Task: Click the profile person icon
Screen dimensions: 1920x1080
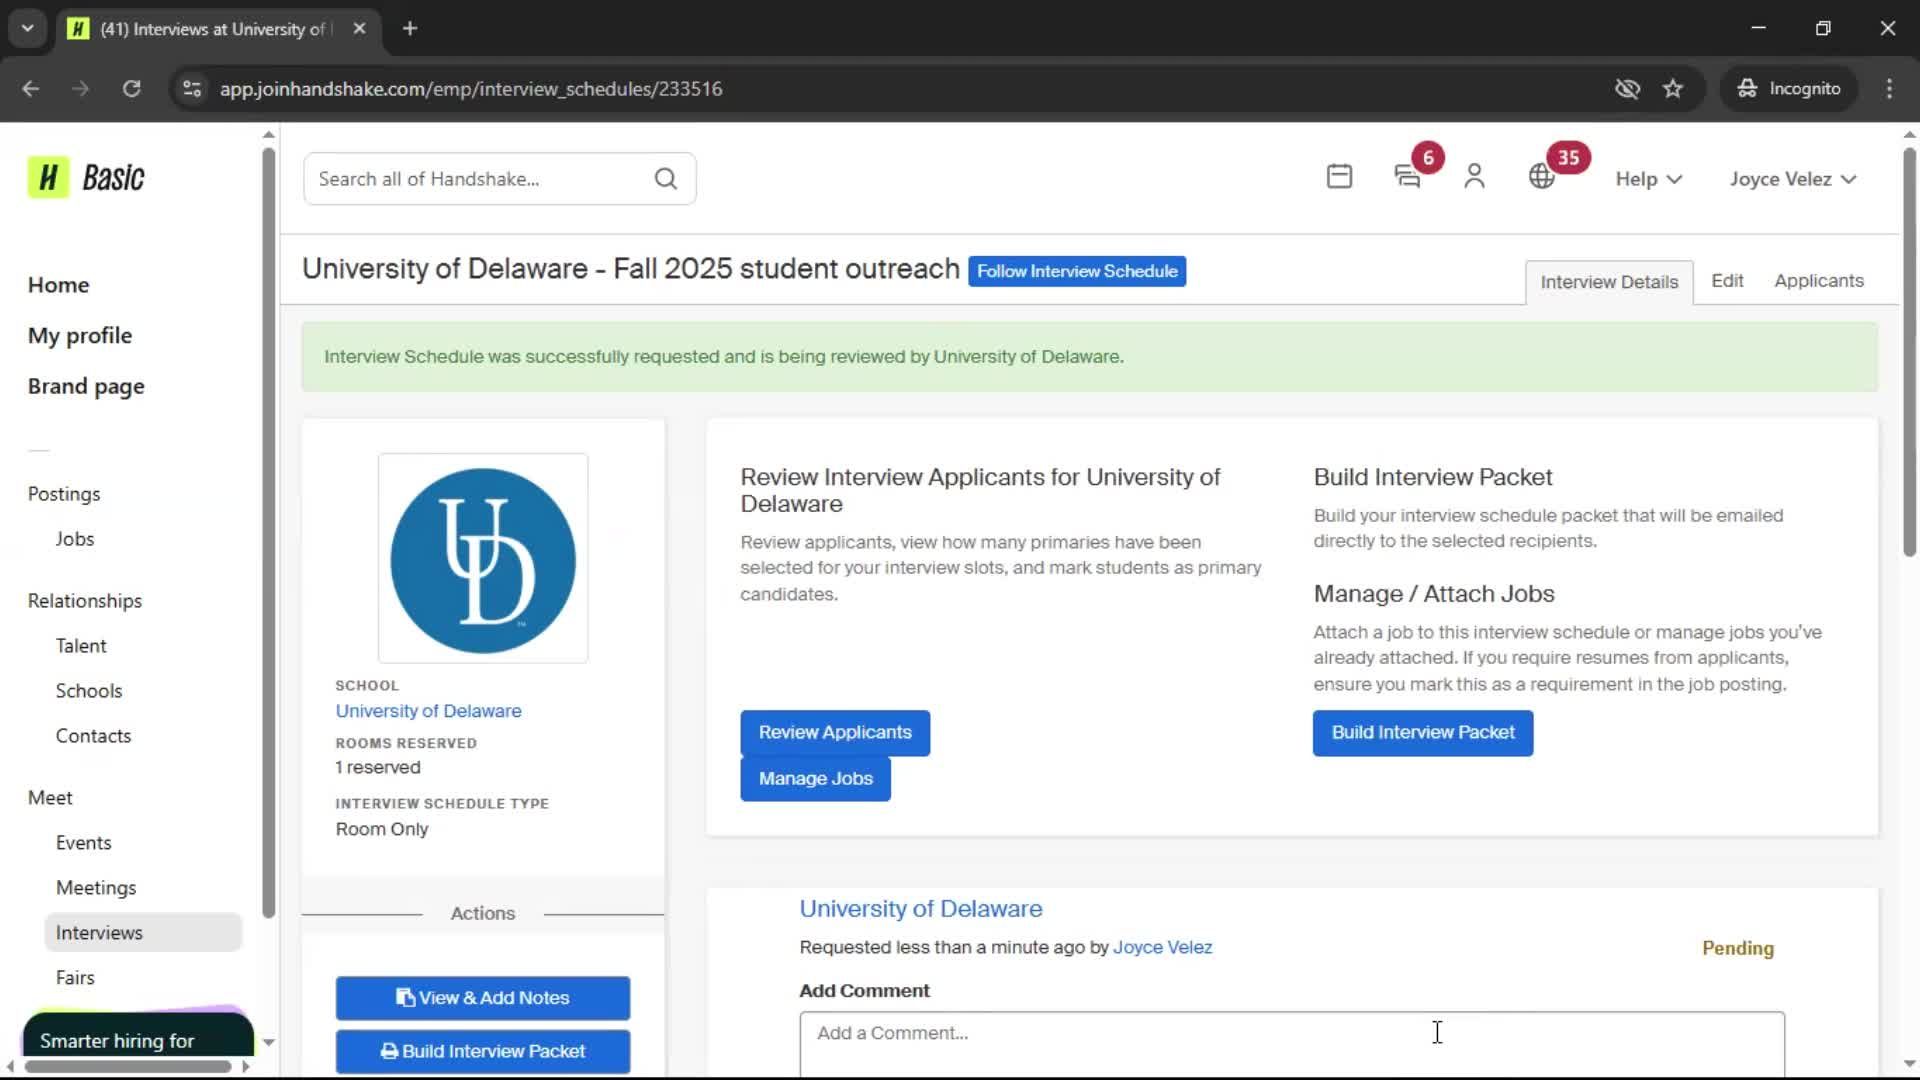Action: tap(1474, 177)
